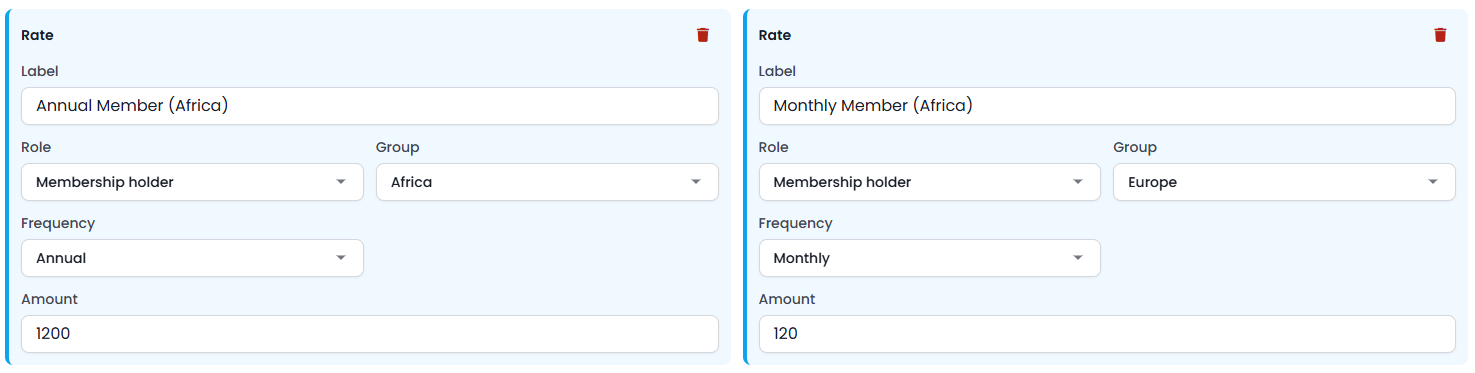This screenshot has width=1475, height=373.
Task: Open the Africa Group dropdown
Action: point(547,182)
